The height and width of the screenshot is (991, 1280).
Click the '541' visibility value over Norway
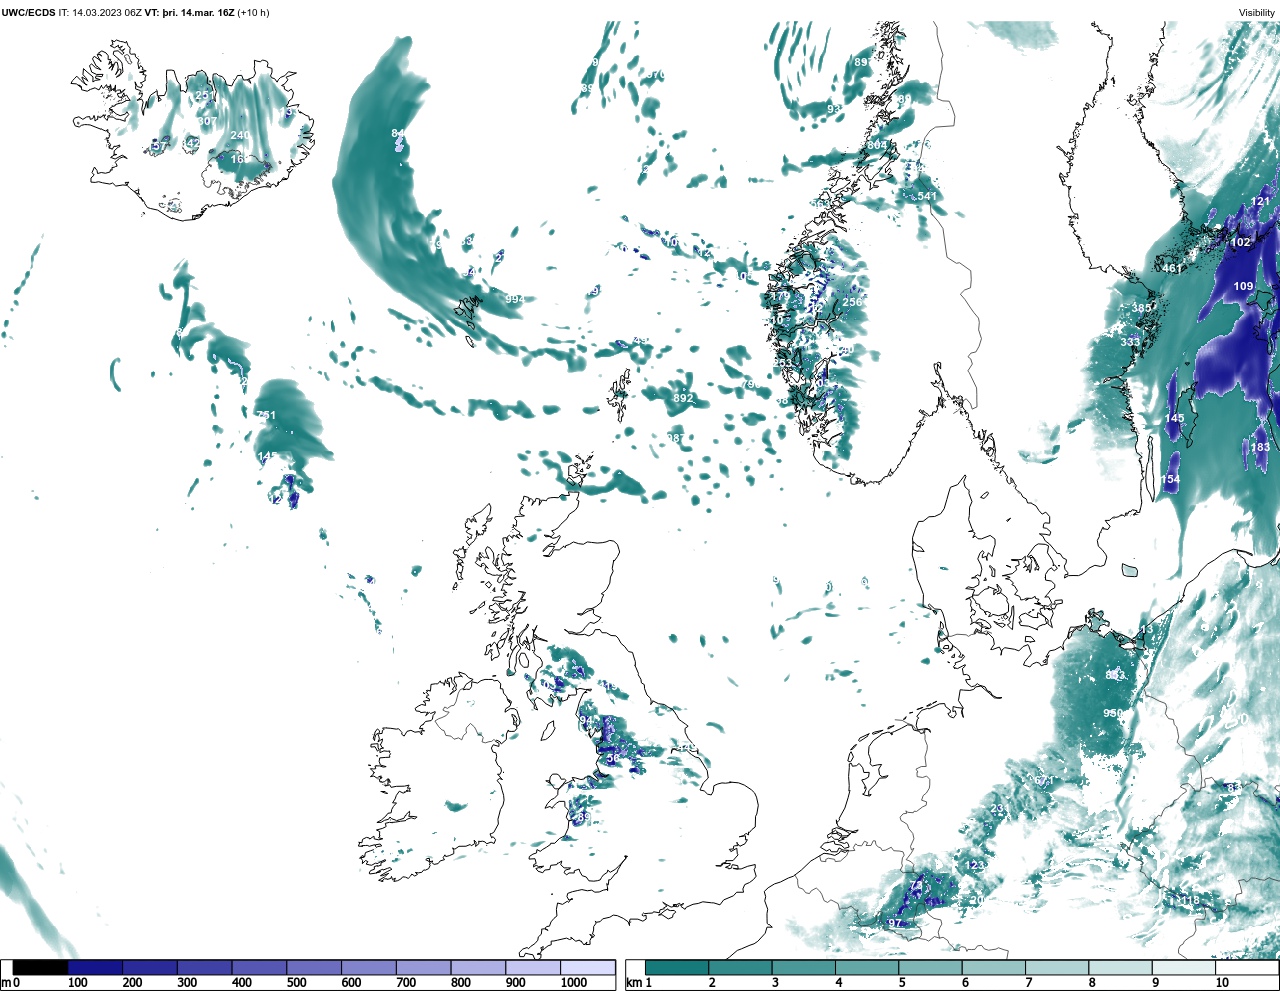[x=927, y=196]
